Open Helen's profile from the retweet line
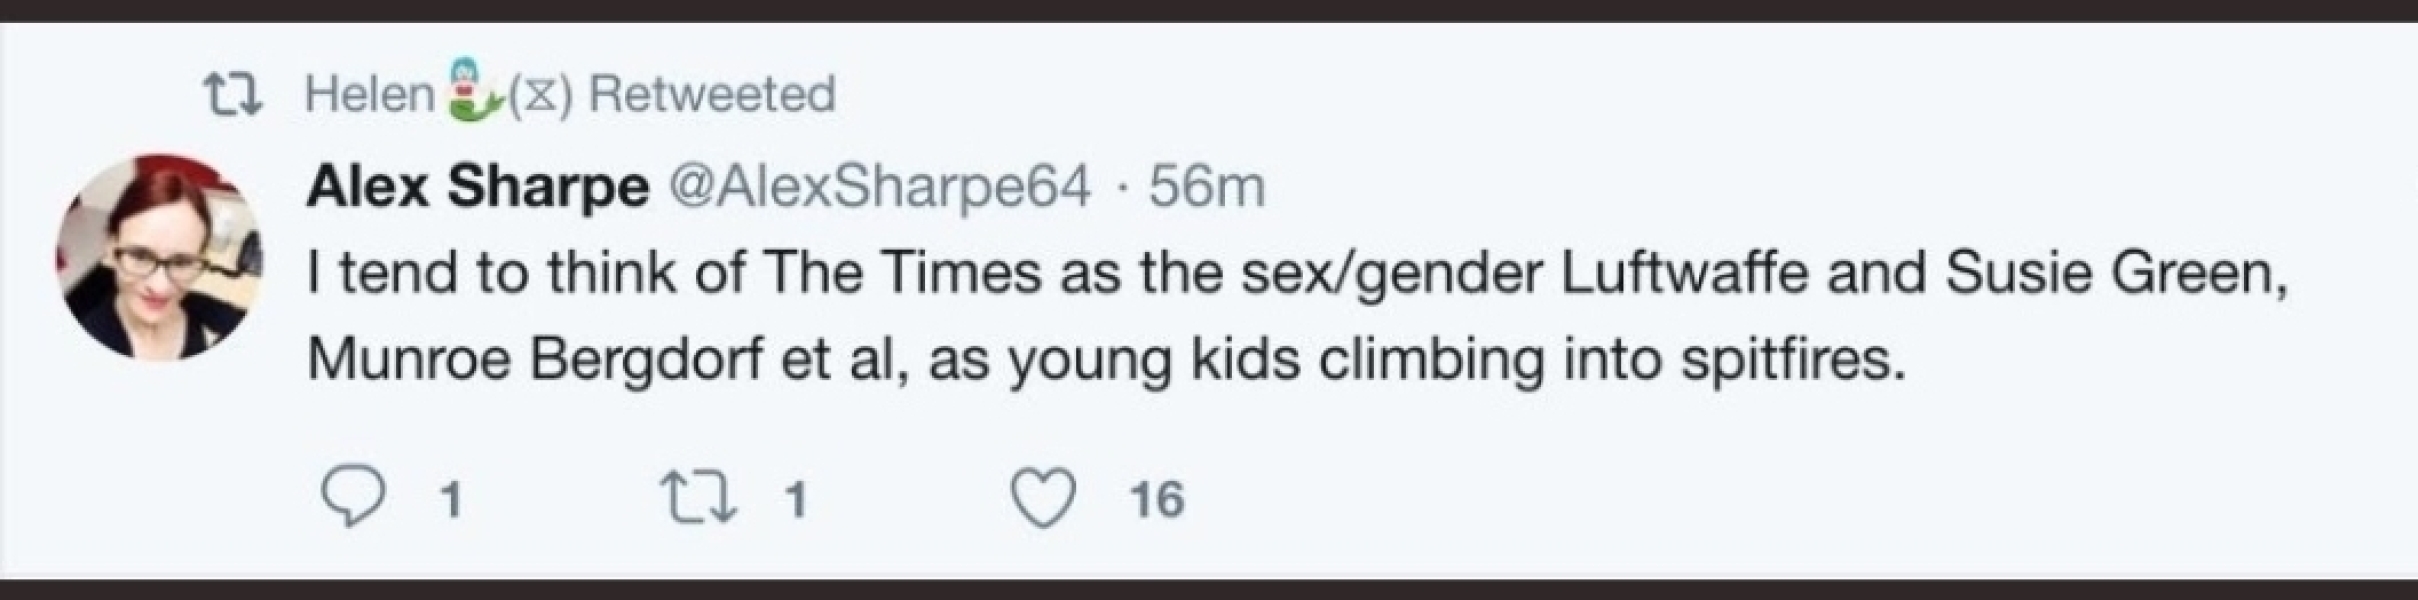Image resolution: width=2418 pixels, height=600 pixels. pyautogui.click(x=369, y=95)
